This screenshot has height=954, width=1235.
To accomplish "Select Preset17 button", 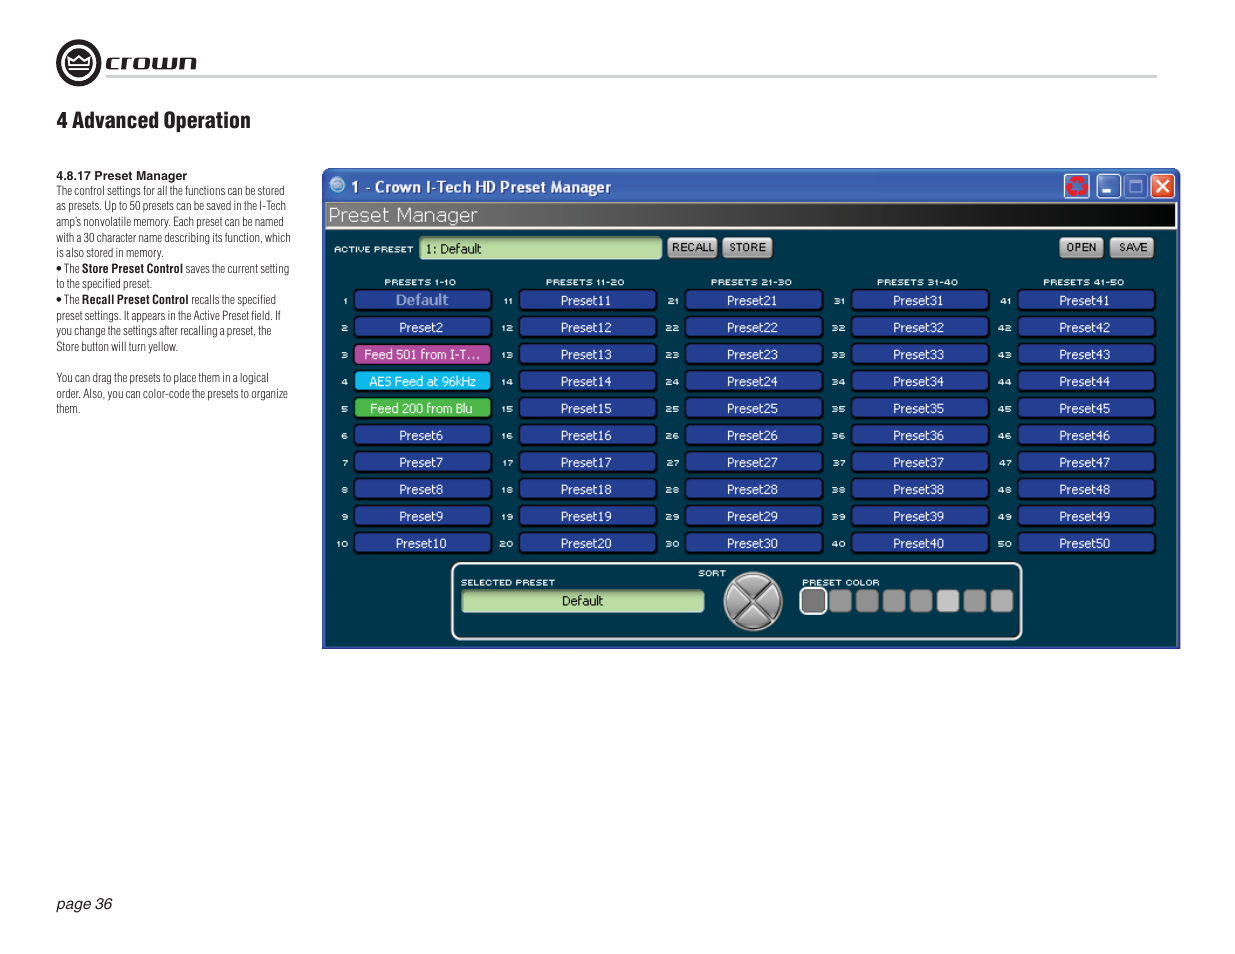I will (x=587, y=462).
